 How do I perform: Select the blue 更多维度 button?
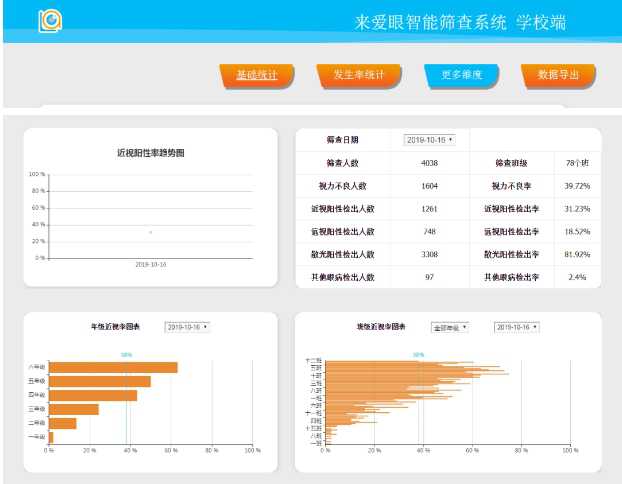click(x=461, y=75)
